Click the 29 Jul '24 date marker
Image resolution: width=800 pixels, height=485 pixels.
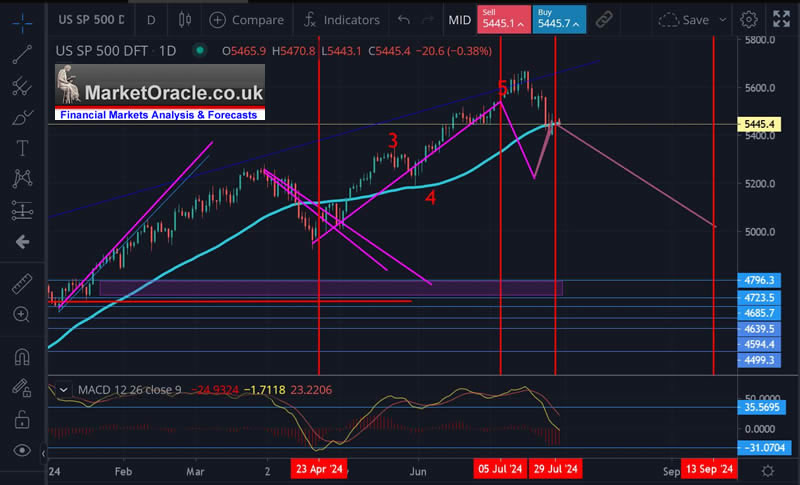coord(556,469)
